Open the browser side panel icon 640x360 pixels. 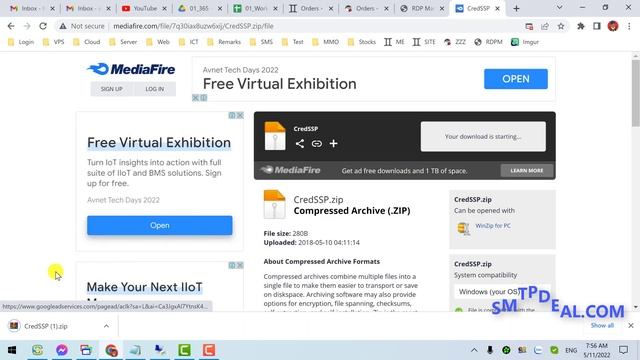597,26
